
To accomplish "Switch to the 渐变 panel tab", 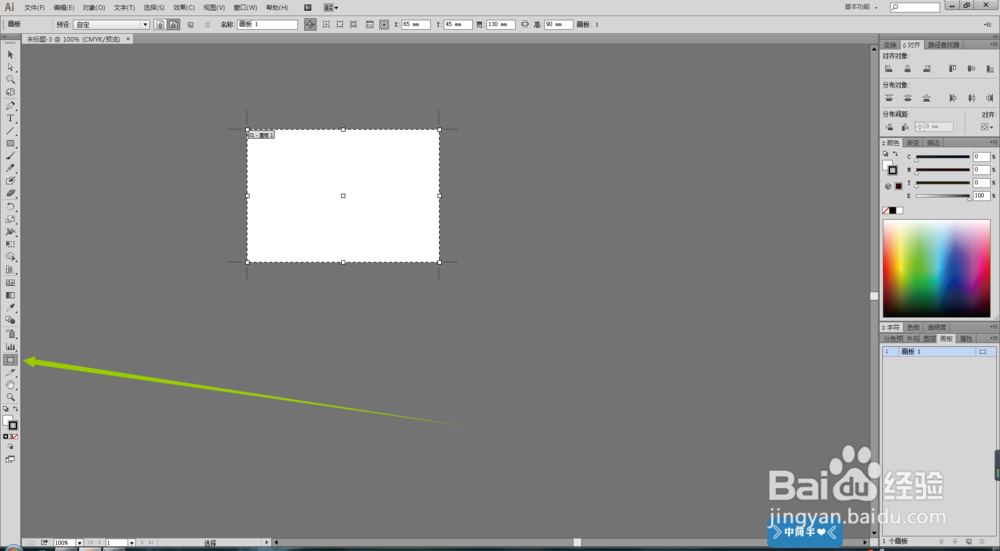I will [913, 143].
